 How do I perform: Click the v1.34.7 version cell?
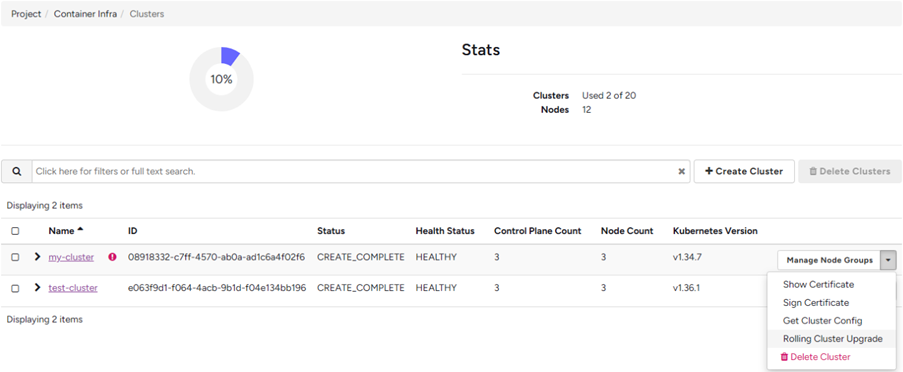pyautogui.click(x=687, y=257)
